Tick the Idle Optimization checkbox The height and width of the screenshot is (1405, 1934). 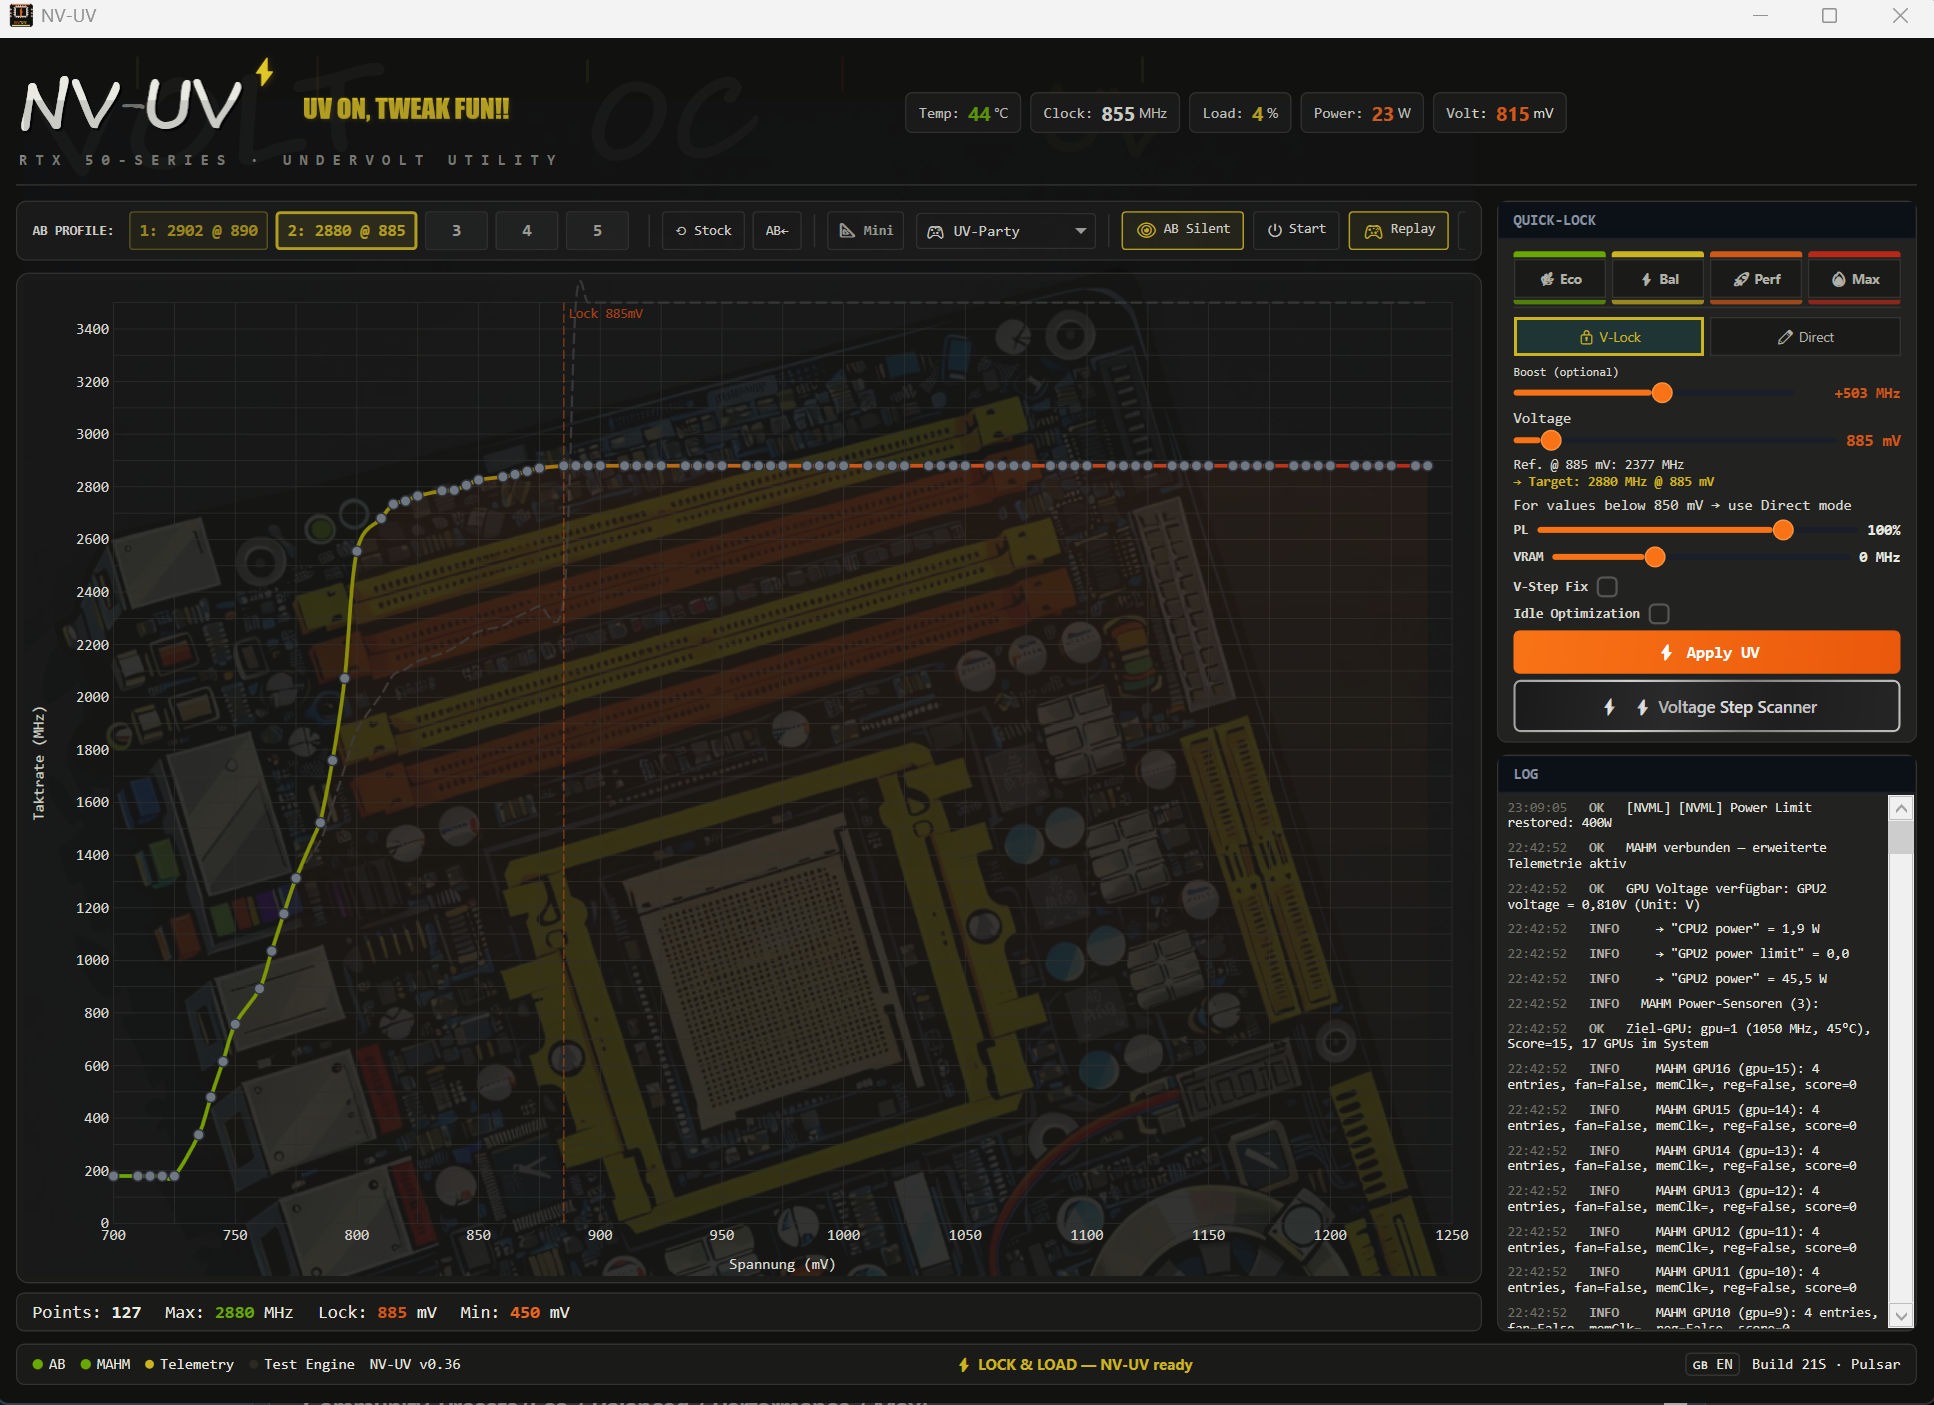click(1659, 614)
